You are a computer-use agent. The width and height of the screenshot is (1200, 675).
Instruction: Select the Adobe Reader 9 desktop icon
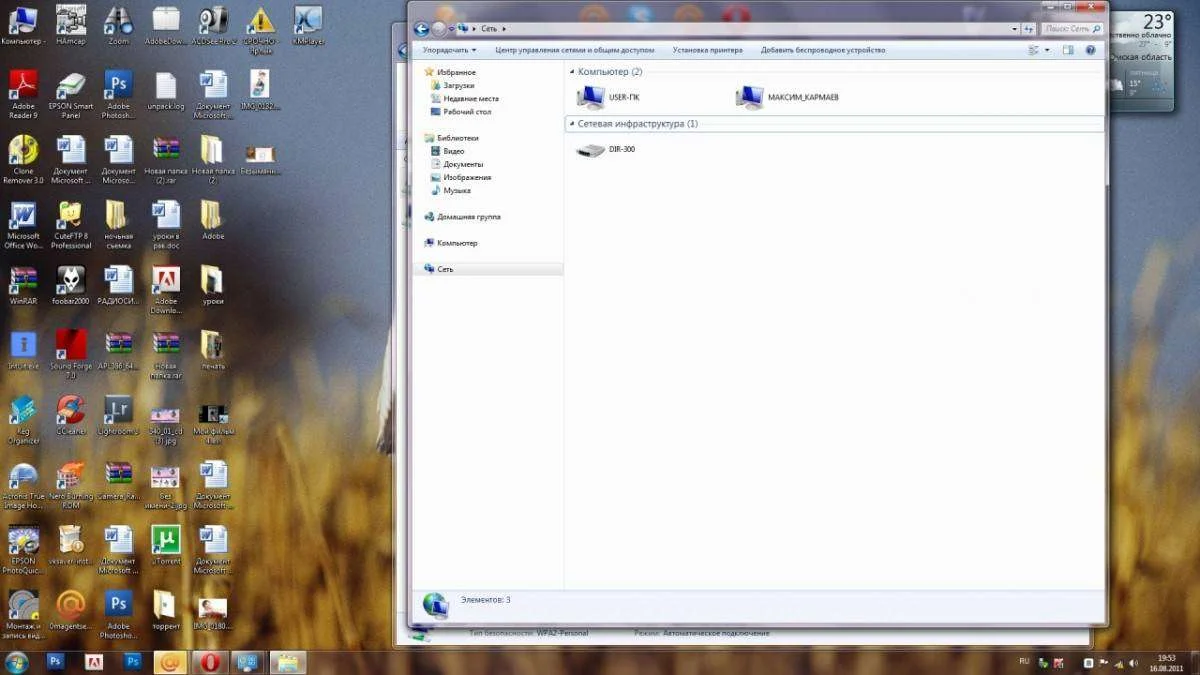click(23, 95)
